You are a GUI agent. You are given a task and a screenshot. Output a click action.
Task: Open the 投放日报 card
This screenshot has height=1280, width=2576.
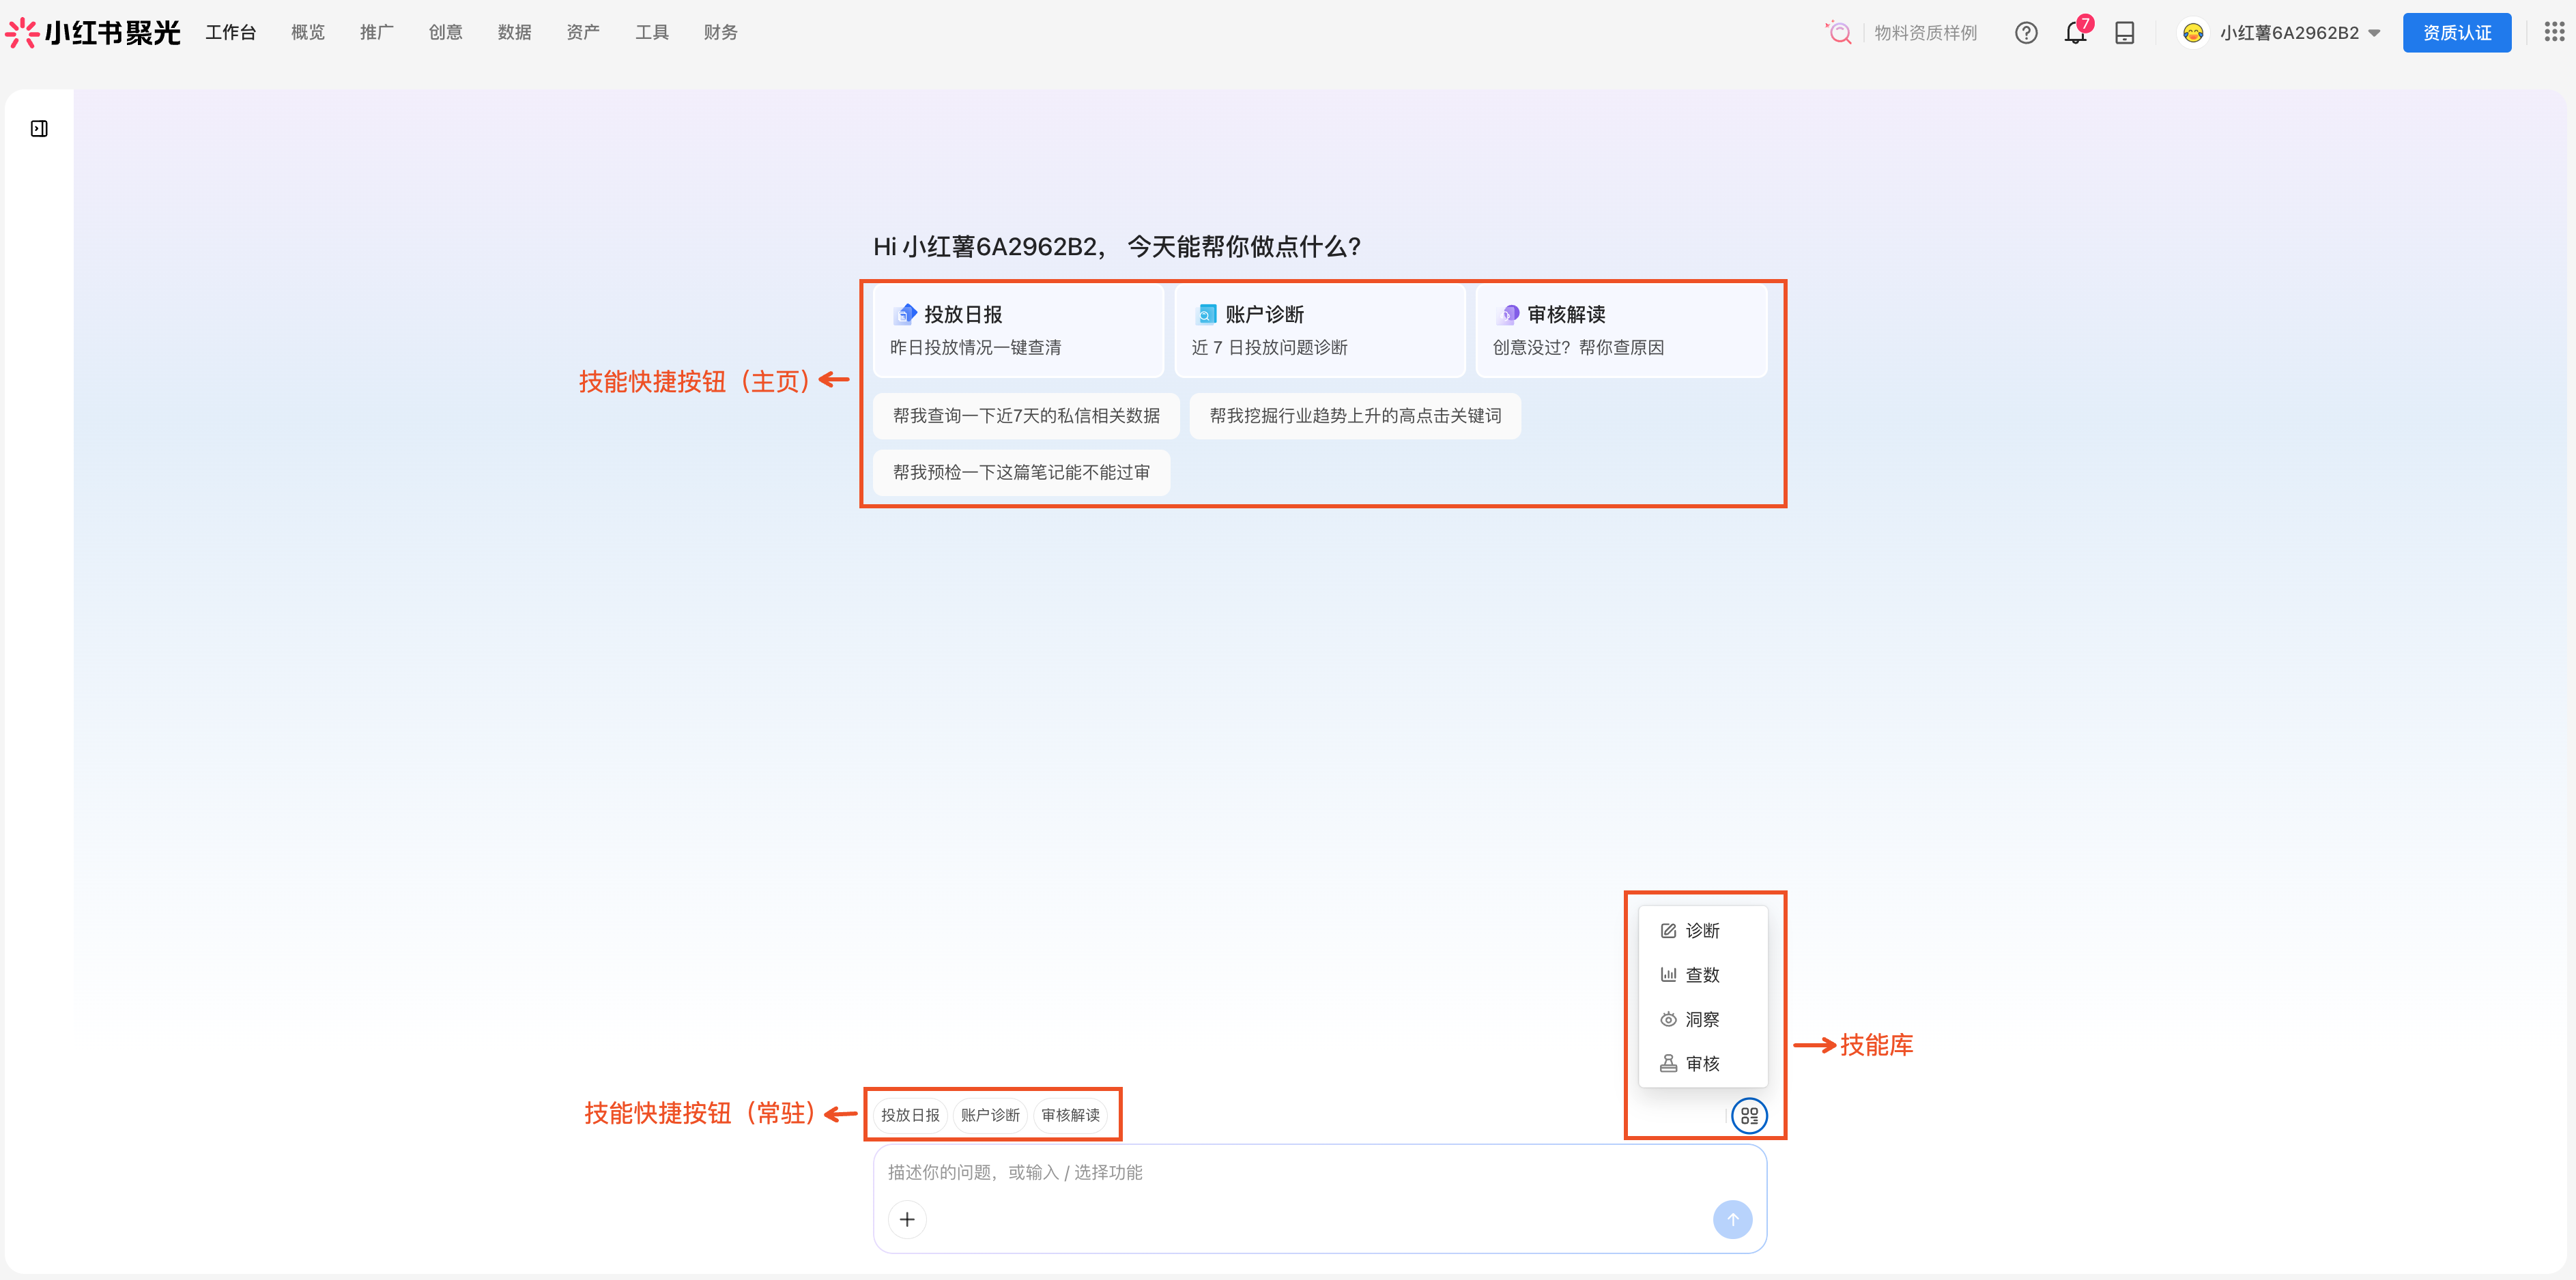pos(1018,331)
